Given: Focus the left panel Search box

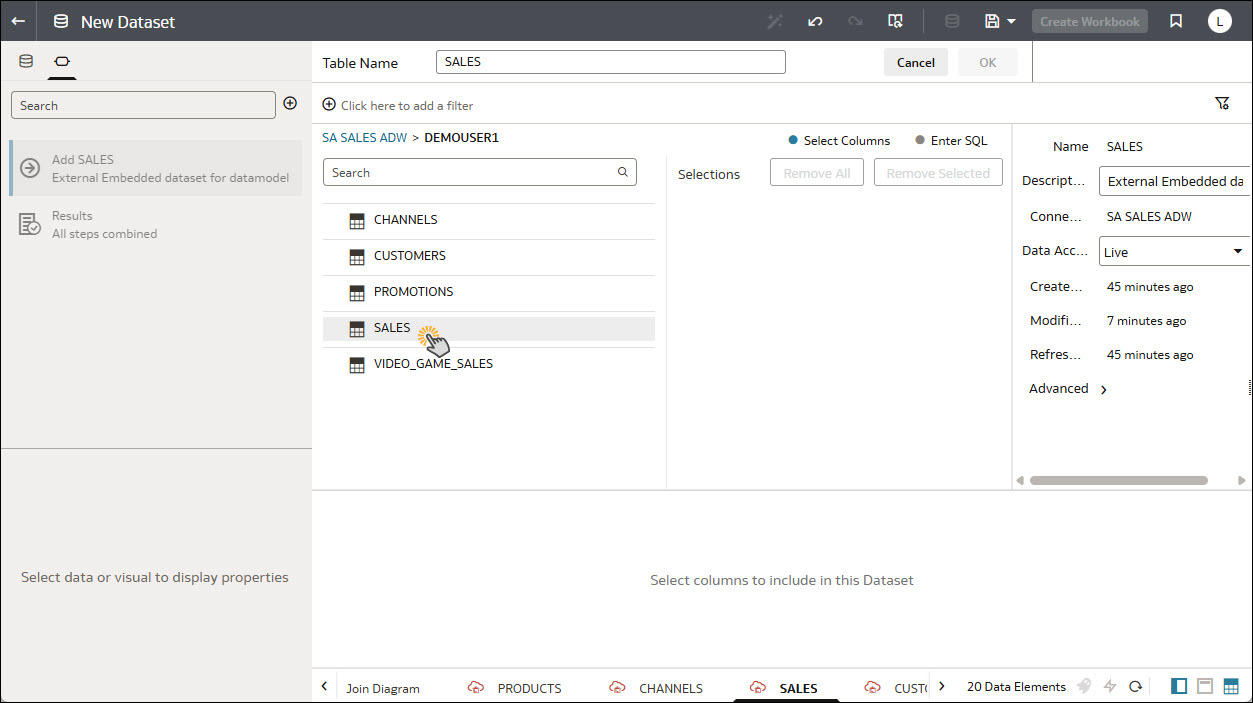Looking at the screenshot, I should [x=143, y=105].
